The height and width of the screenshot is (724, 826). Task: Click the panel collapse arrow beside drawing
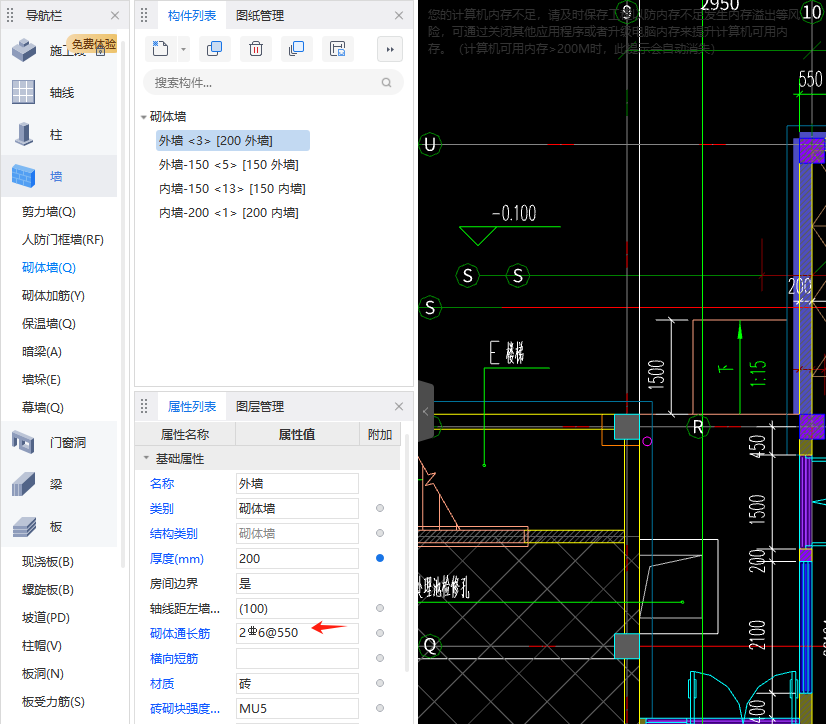(x=426, y=412)
